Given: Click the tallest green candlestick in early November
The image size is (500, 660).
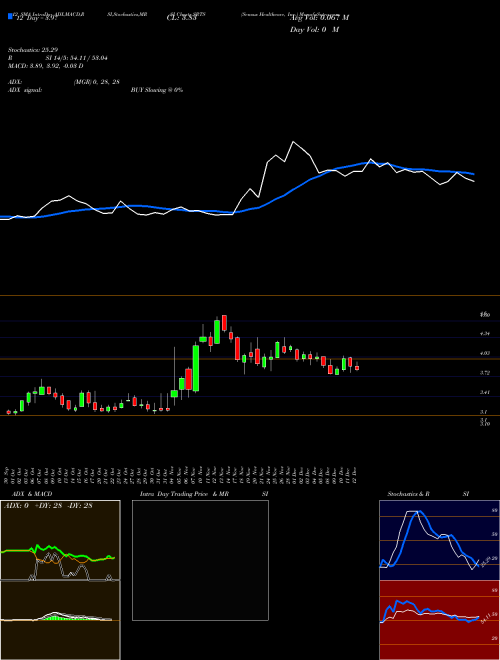Looking at the screenshot, I should [x=196, y=368].
